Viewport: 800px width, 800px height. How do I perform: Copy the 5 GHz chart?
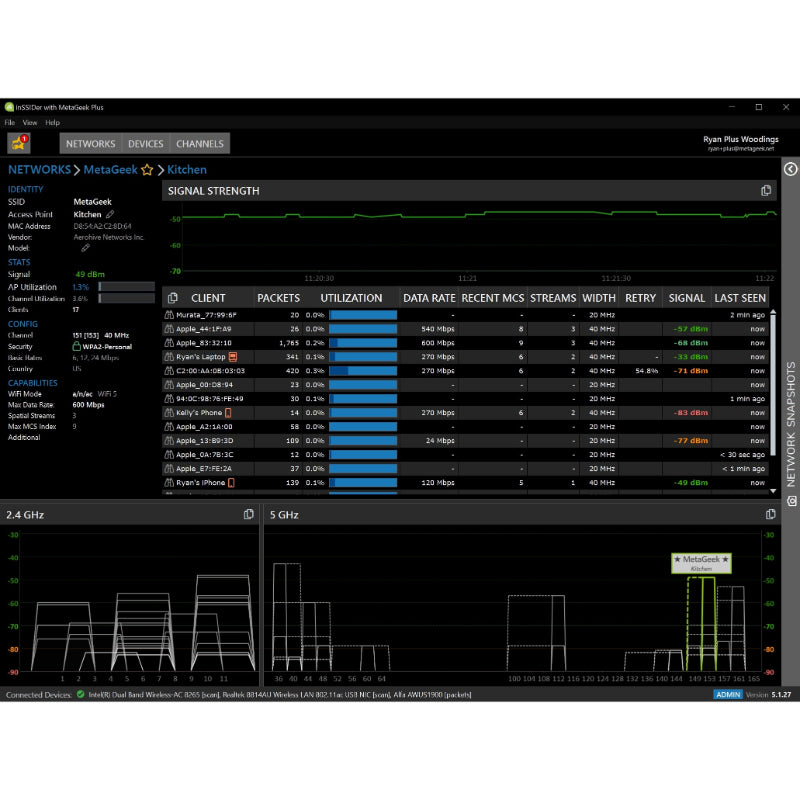pyautogui.click(x=770, y=514)
